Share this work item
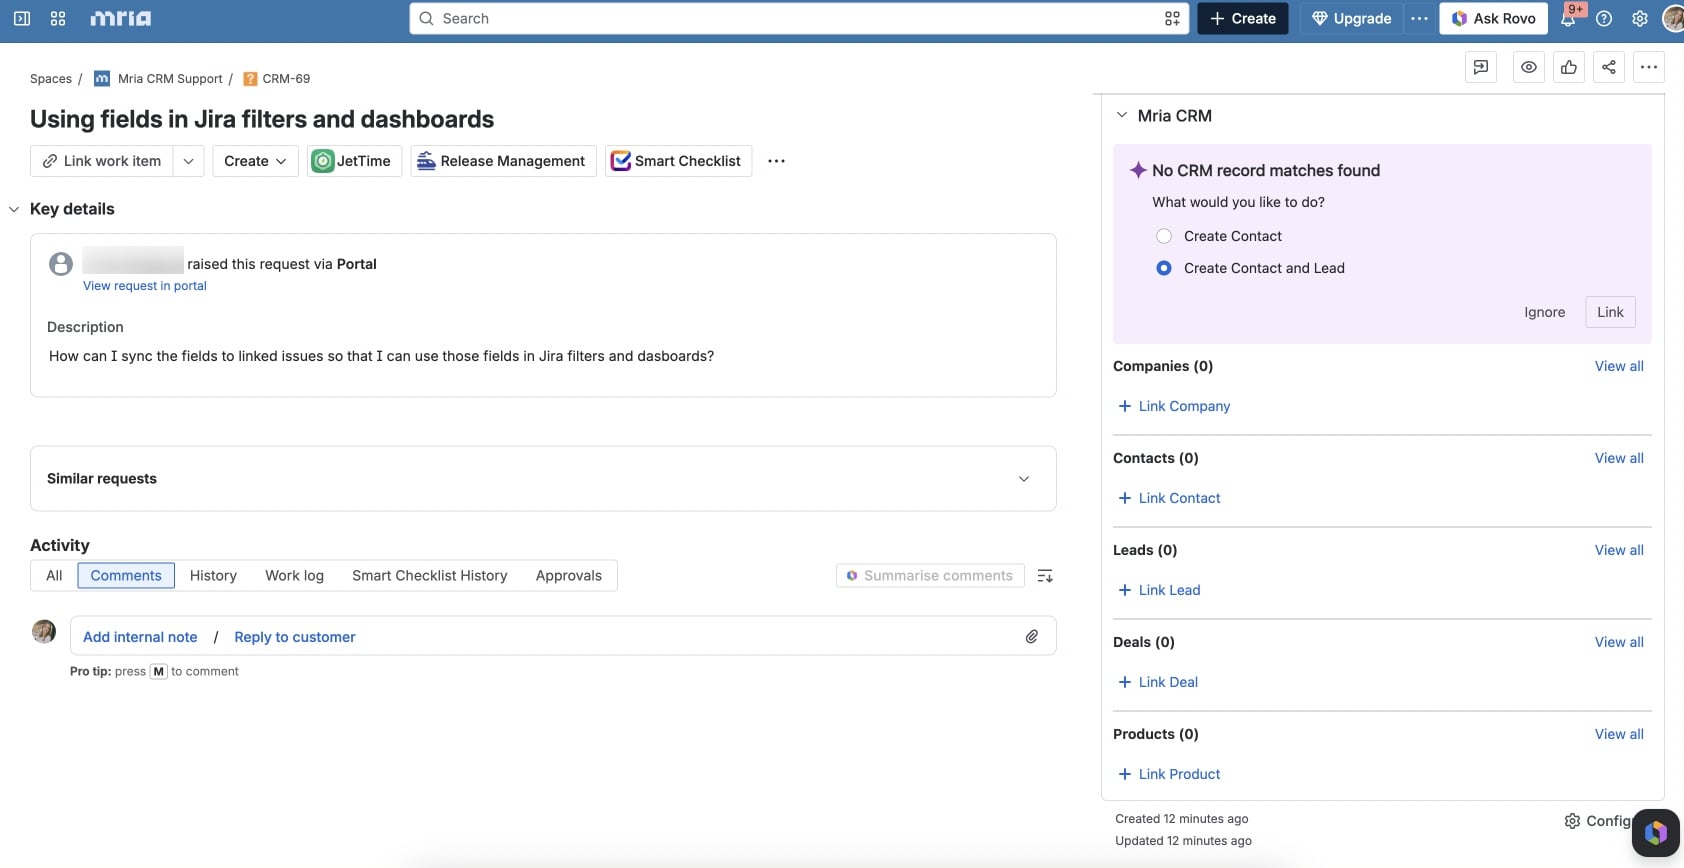1684x868 pixels. pyautogui.click(x=1609, y=67)
